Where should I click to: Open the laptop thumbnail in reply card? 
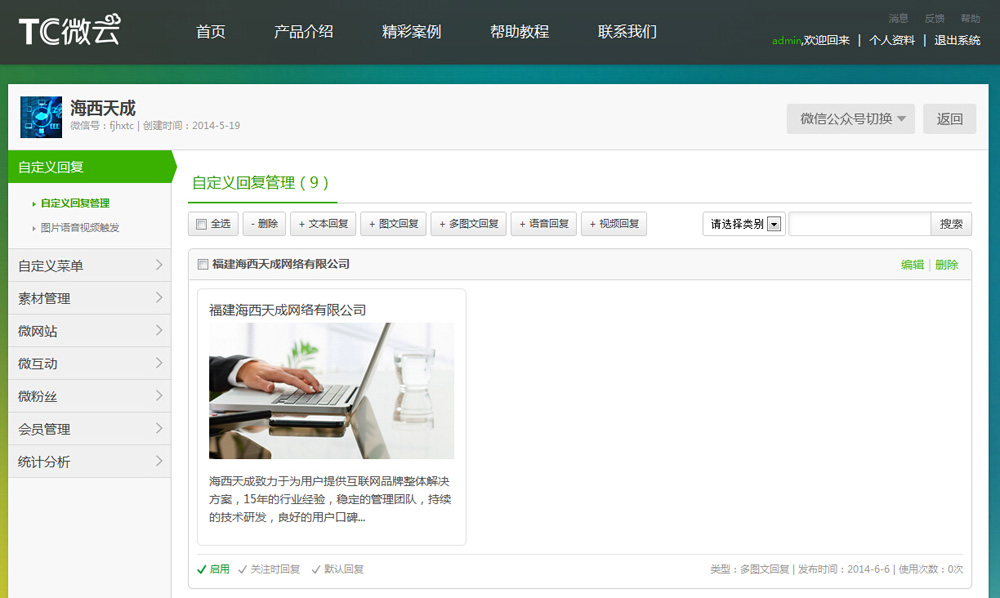pos(331,390)
